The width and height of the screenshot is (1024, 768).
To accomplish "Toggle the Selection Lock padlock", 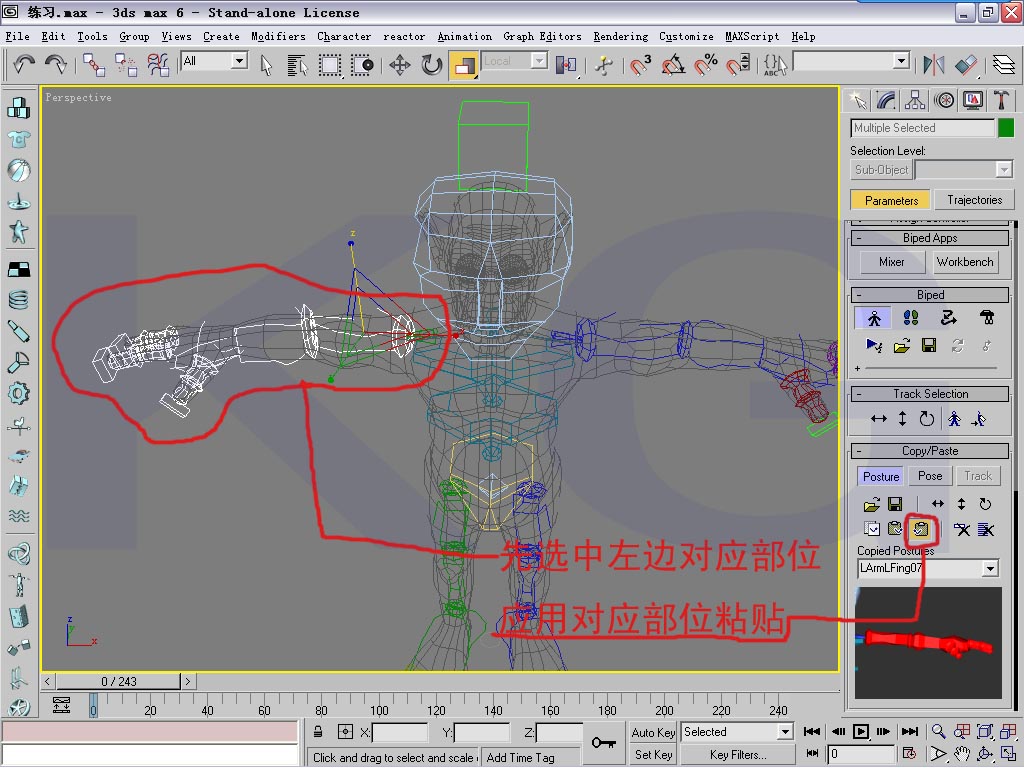I will coord(318,731).
